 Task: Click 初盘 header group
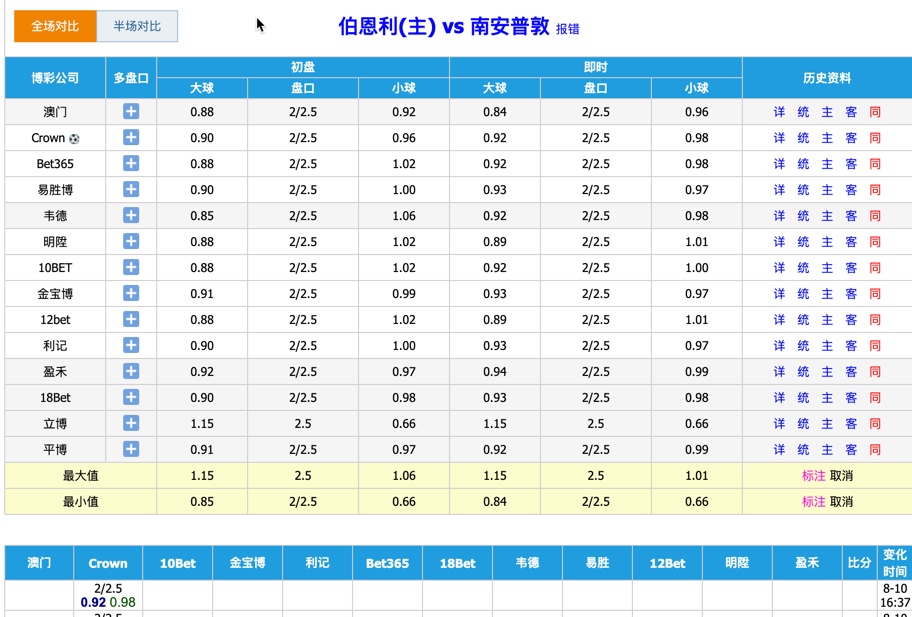(x=303, y=67)
